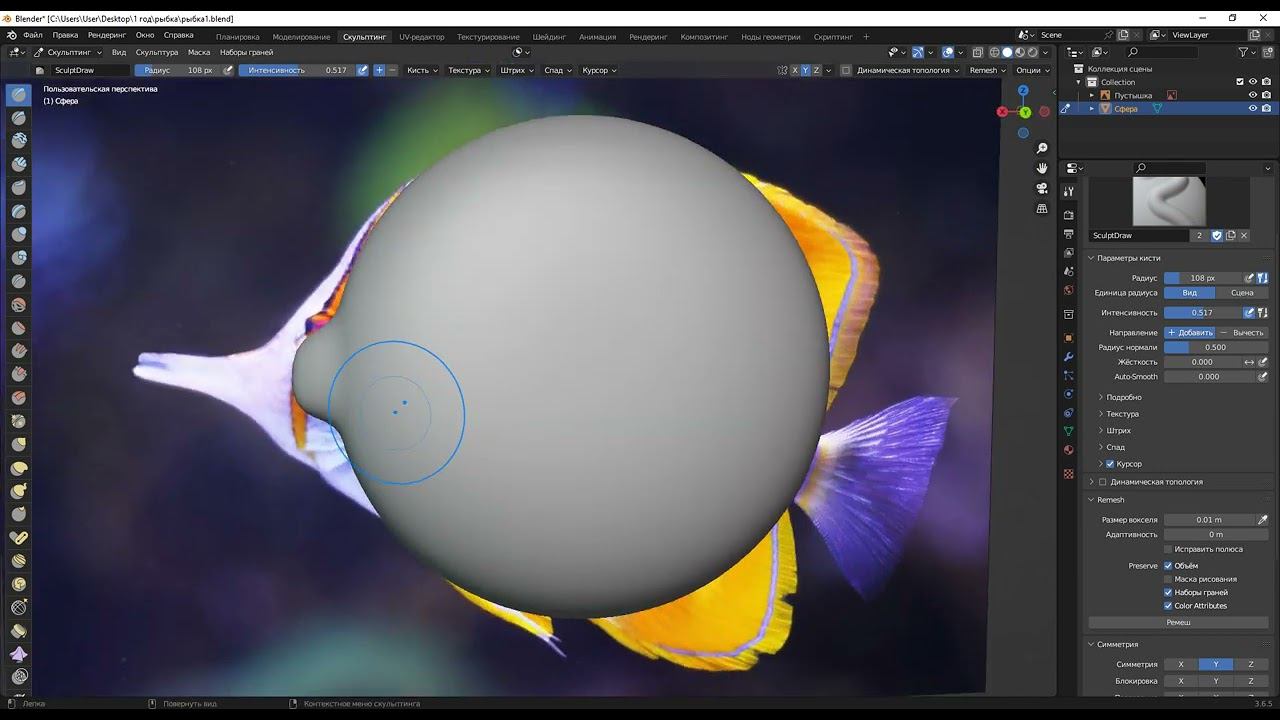Uncheck Color Attributes checkbox
Viewport: 1280px width, 720px height.
pyautogui.click(x=1168, y=606)
